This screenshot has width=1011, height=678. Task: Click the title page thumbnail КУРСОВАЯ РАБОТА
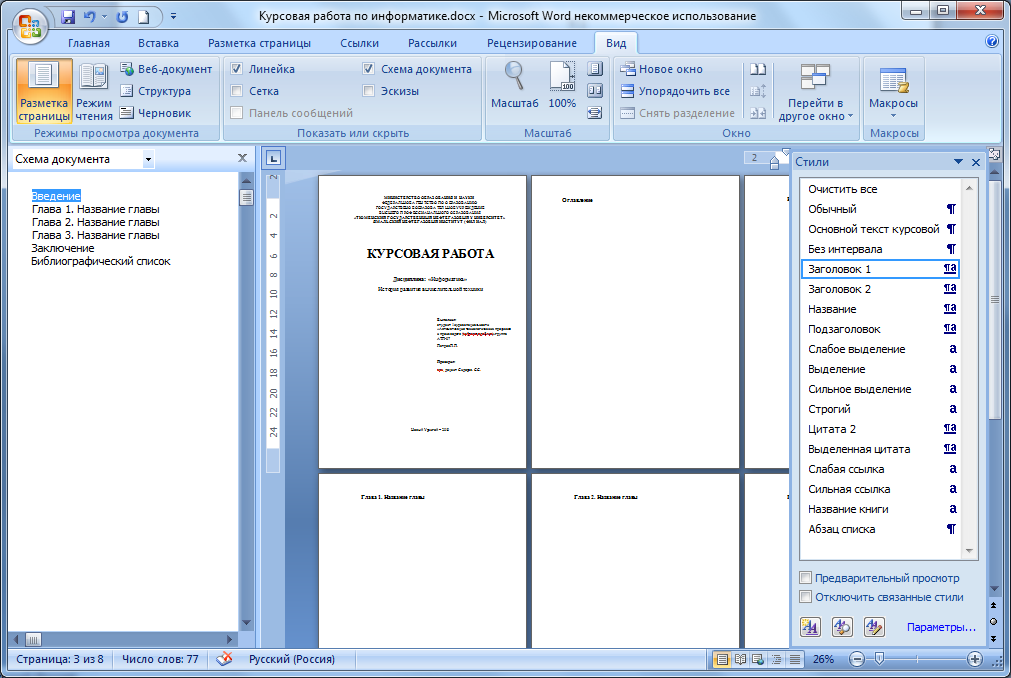tap(422, 322)
